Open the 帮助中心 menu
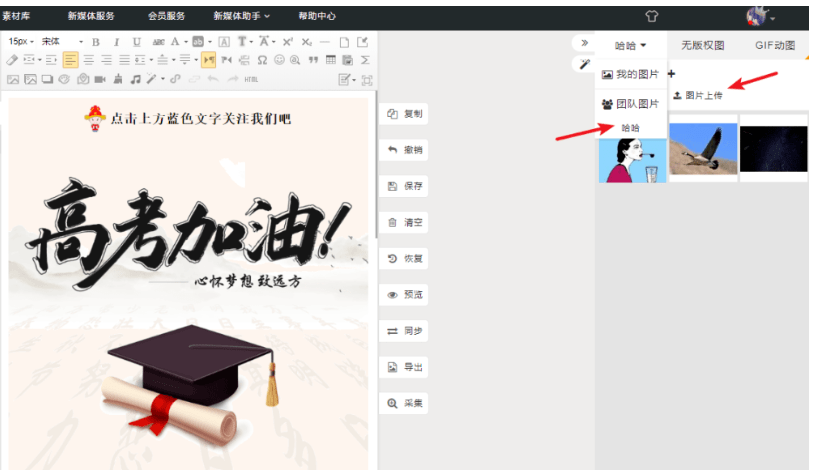The width and height of the screenshot is (813, 471). coord(317,16)
